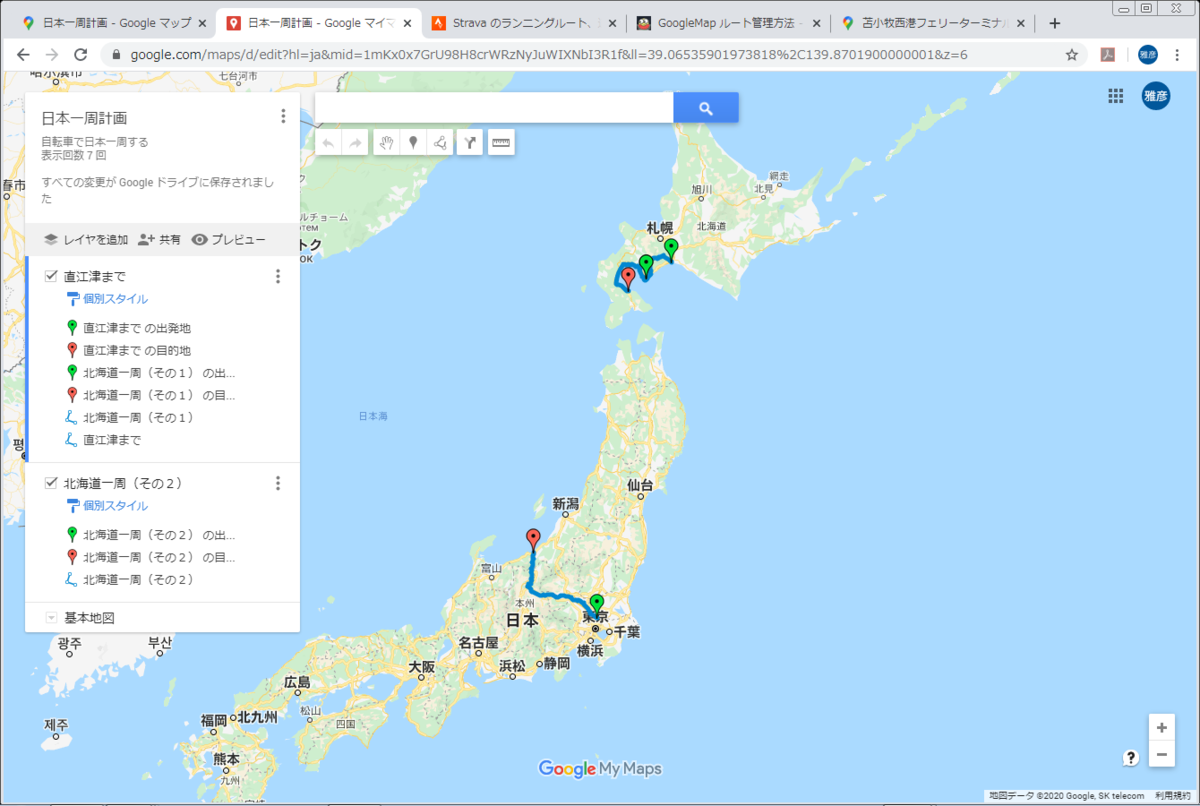Select 直江津まで の出発地 list item
This screenshot has width=1200, height=806.
tap(137, 327)
